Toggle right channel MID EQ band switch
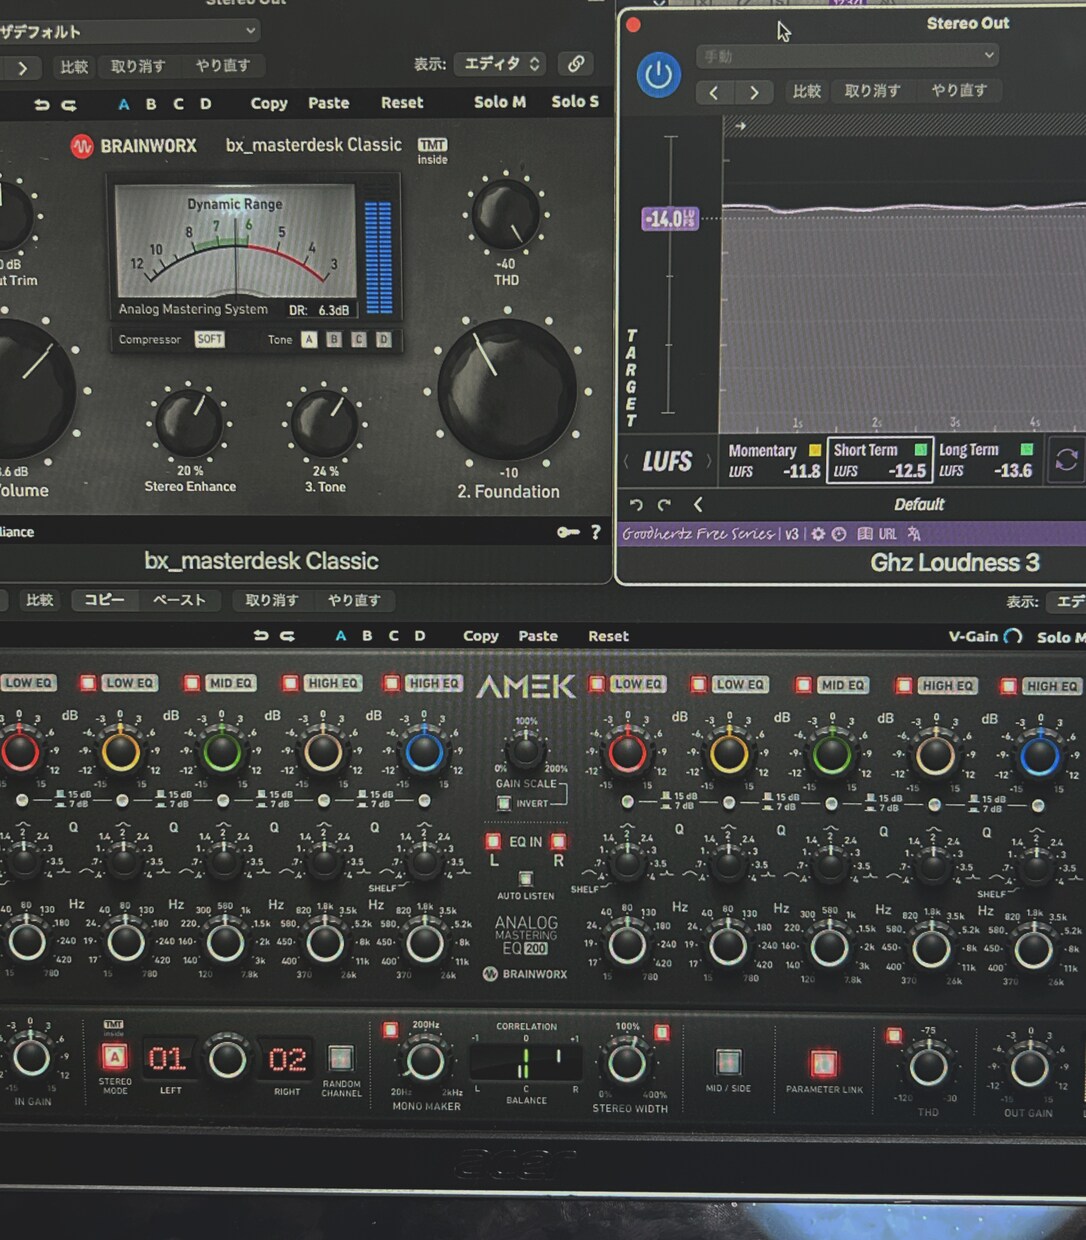The width and height of the screenshot is (1086, 1240). coord(802,685)
